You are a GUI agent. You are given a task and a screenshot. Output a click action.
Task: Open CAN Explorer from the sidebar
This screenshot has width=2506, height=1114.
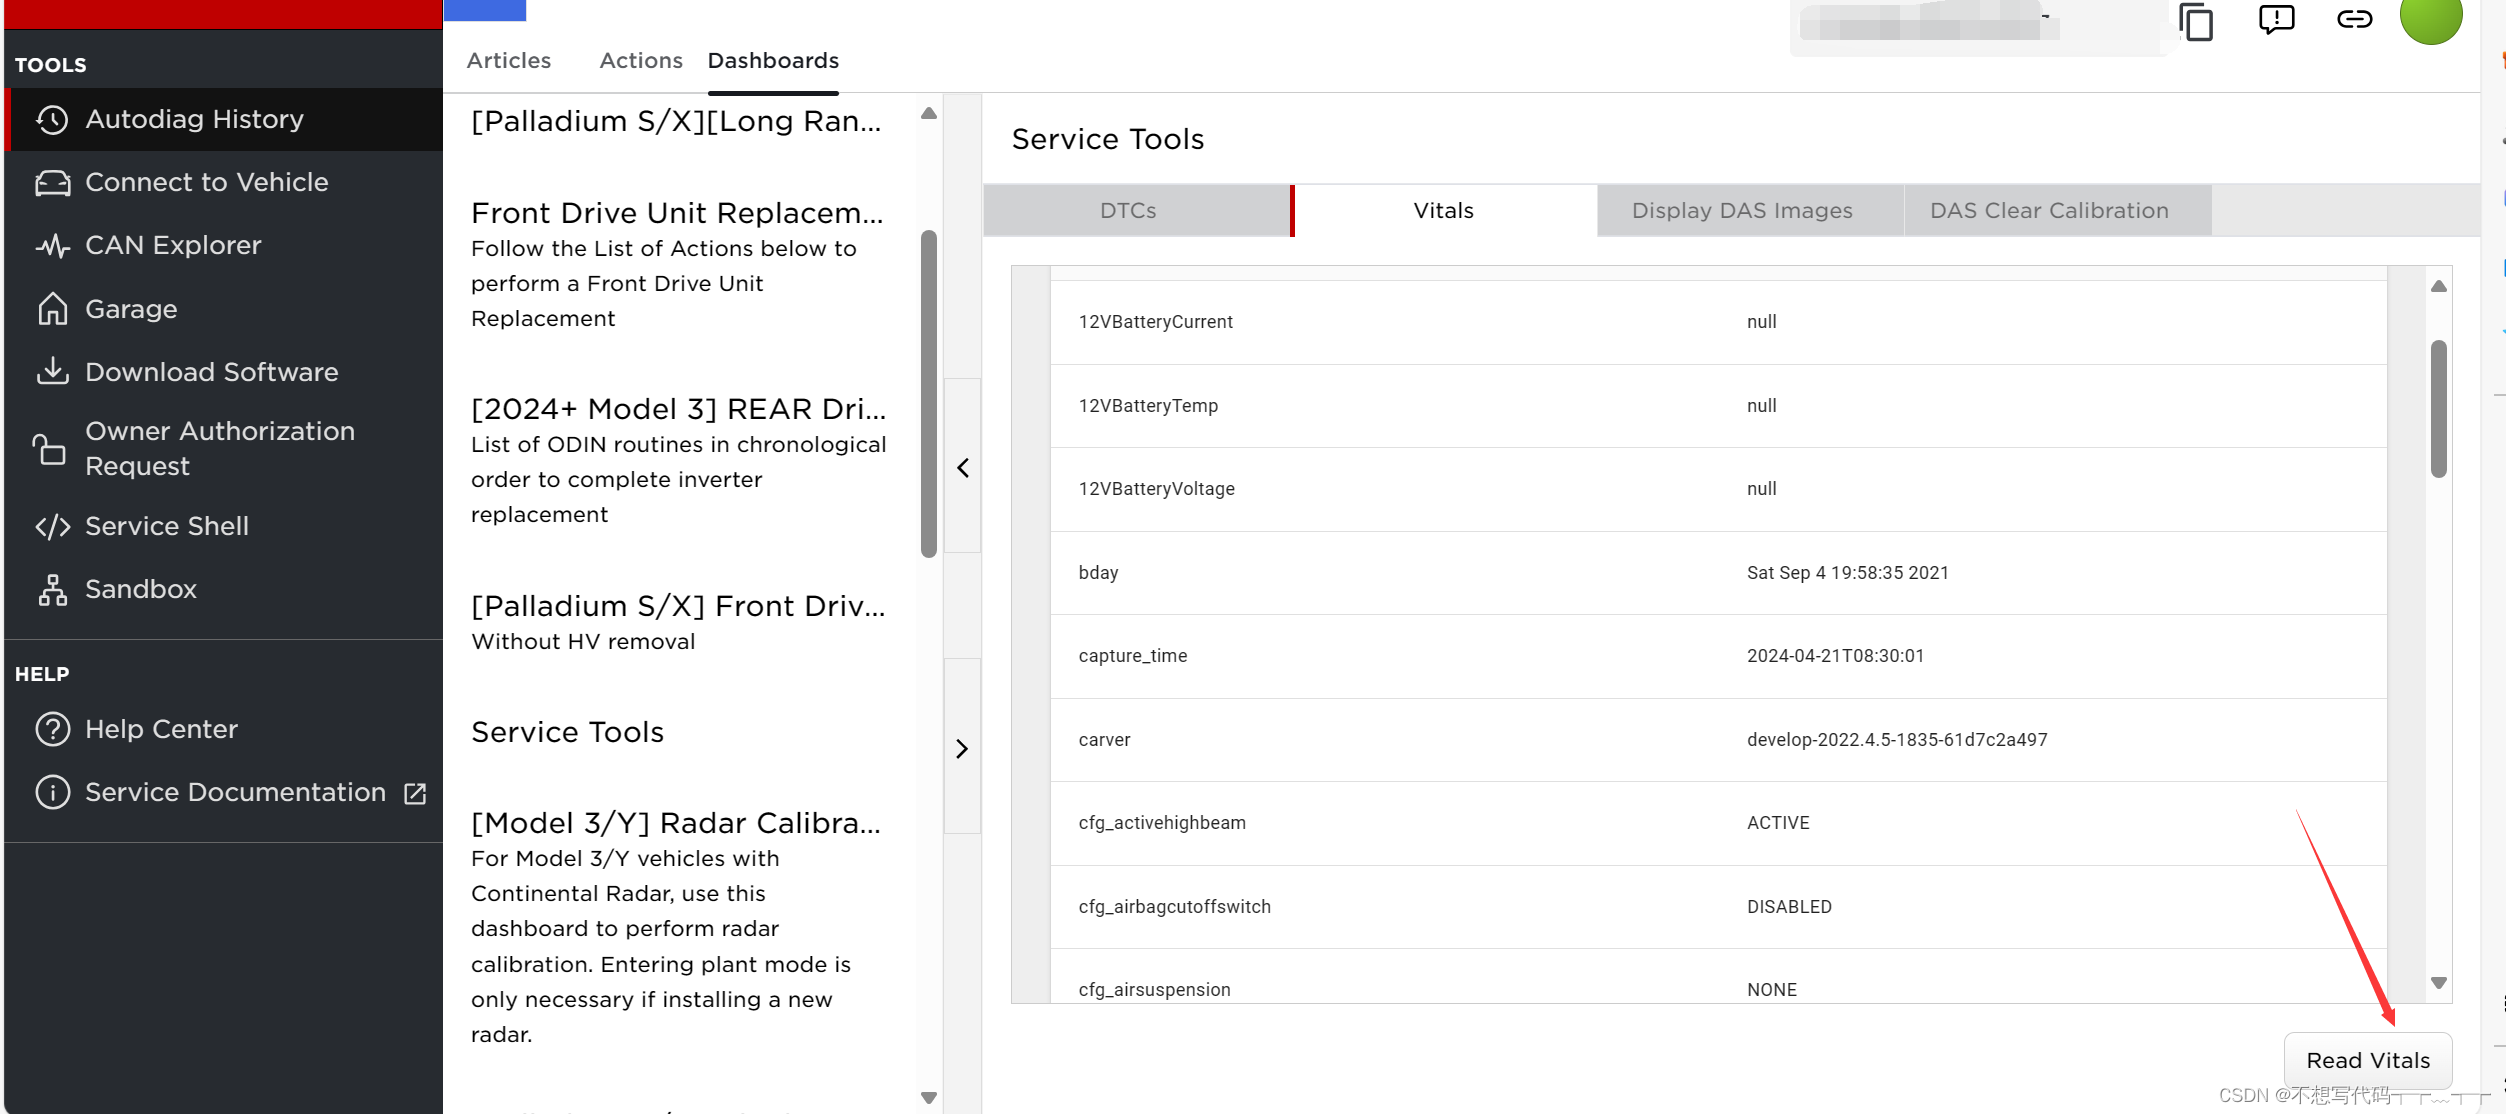(172, 246)
